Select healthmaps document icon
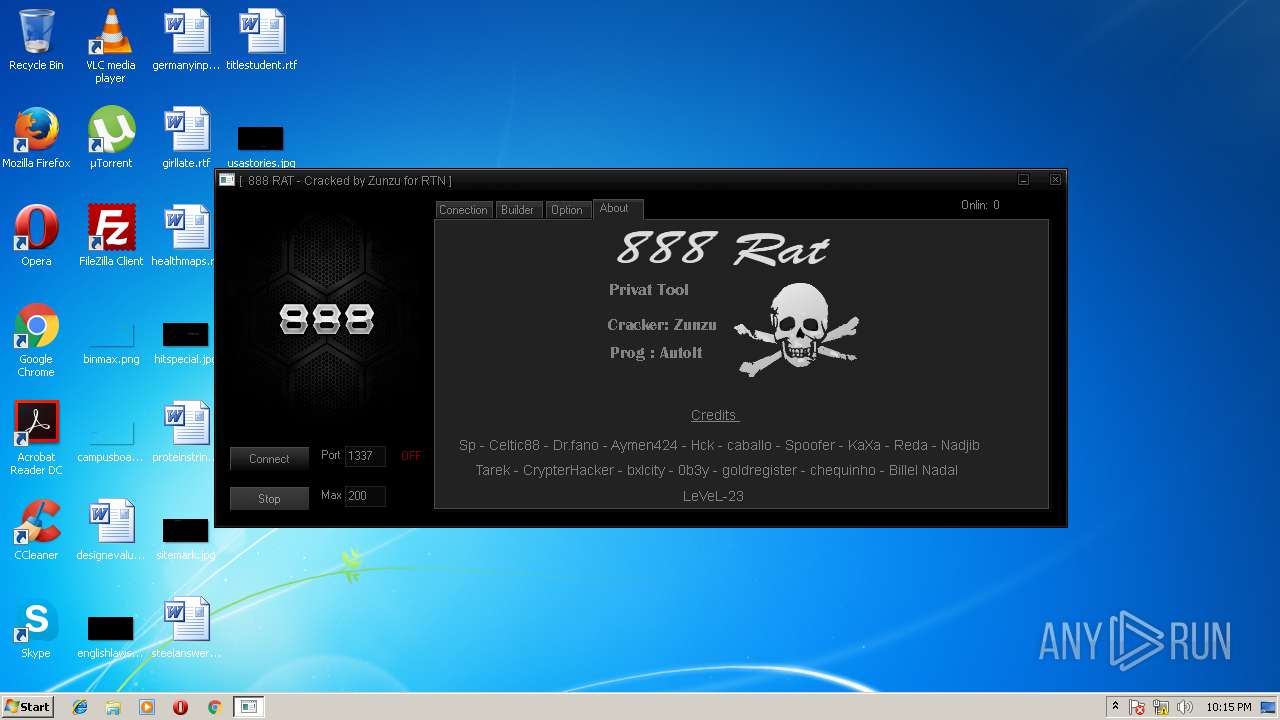 pos(183,236)
